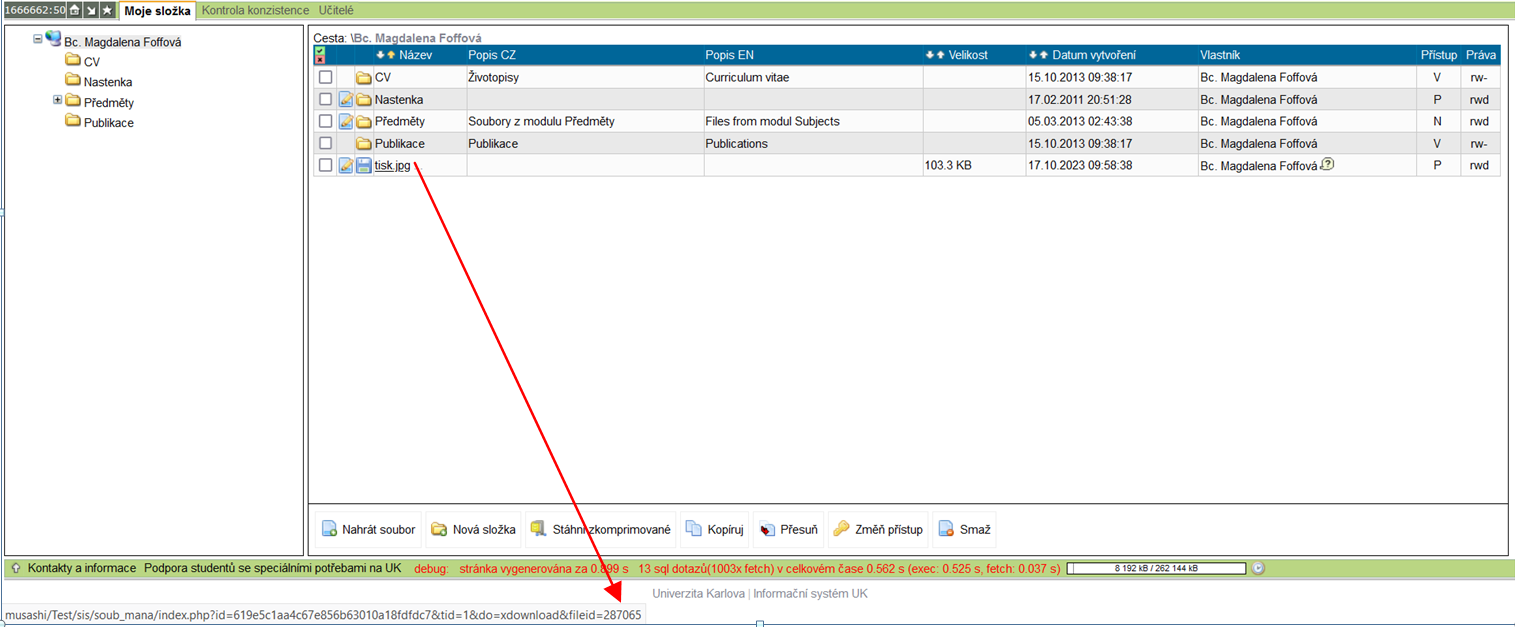1515x627 pixels.
Task: Open Kontakty a informace link
Action: pos(82,568)
